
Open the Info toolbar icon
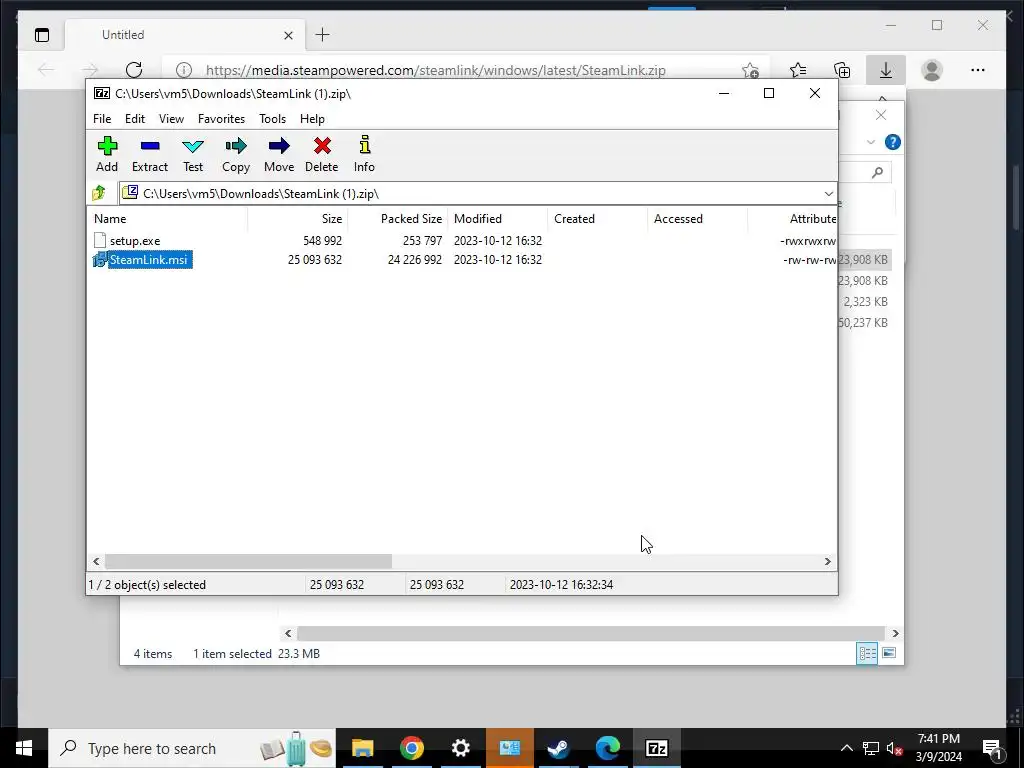pos(364,154)
